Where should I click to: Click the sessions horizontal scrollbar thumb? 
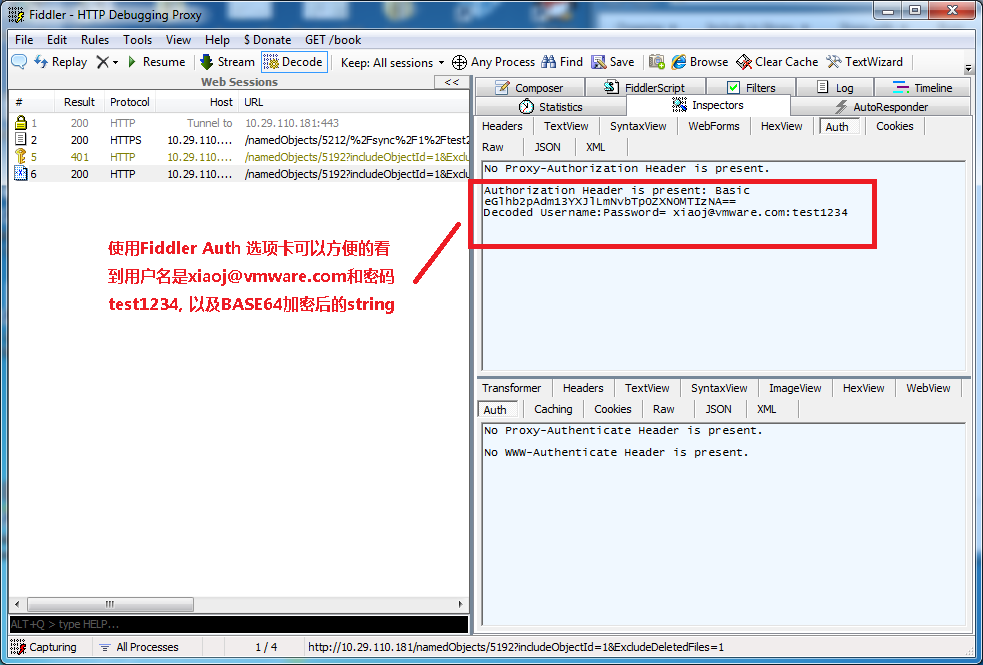110,604
